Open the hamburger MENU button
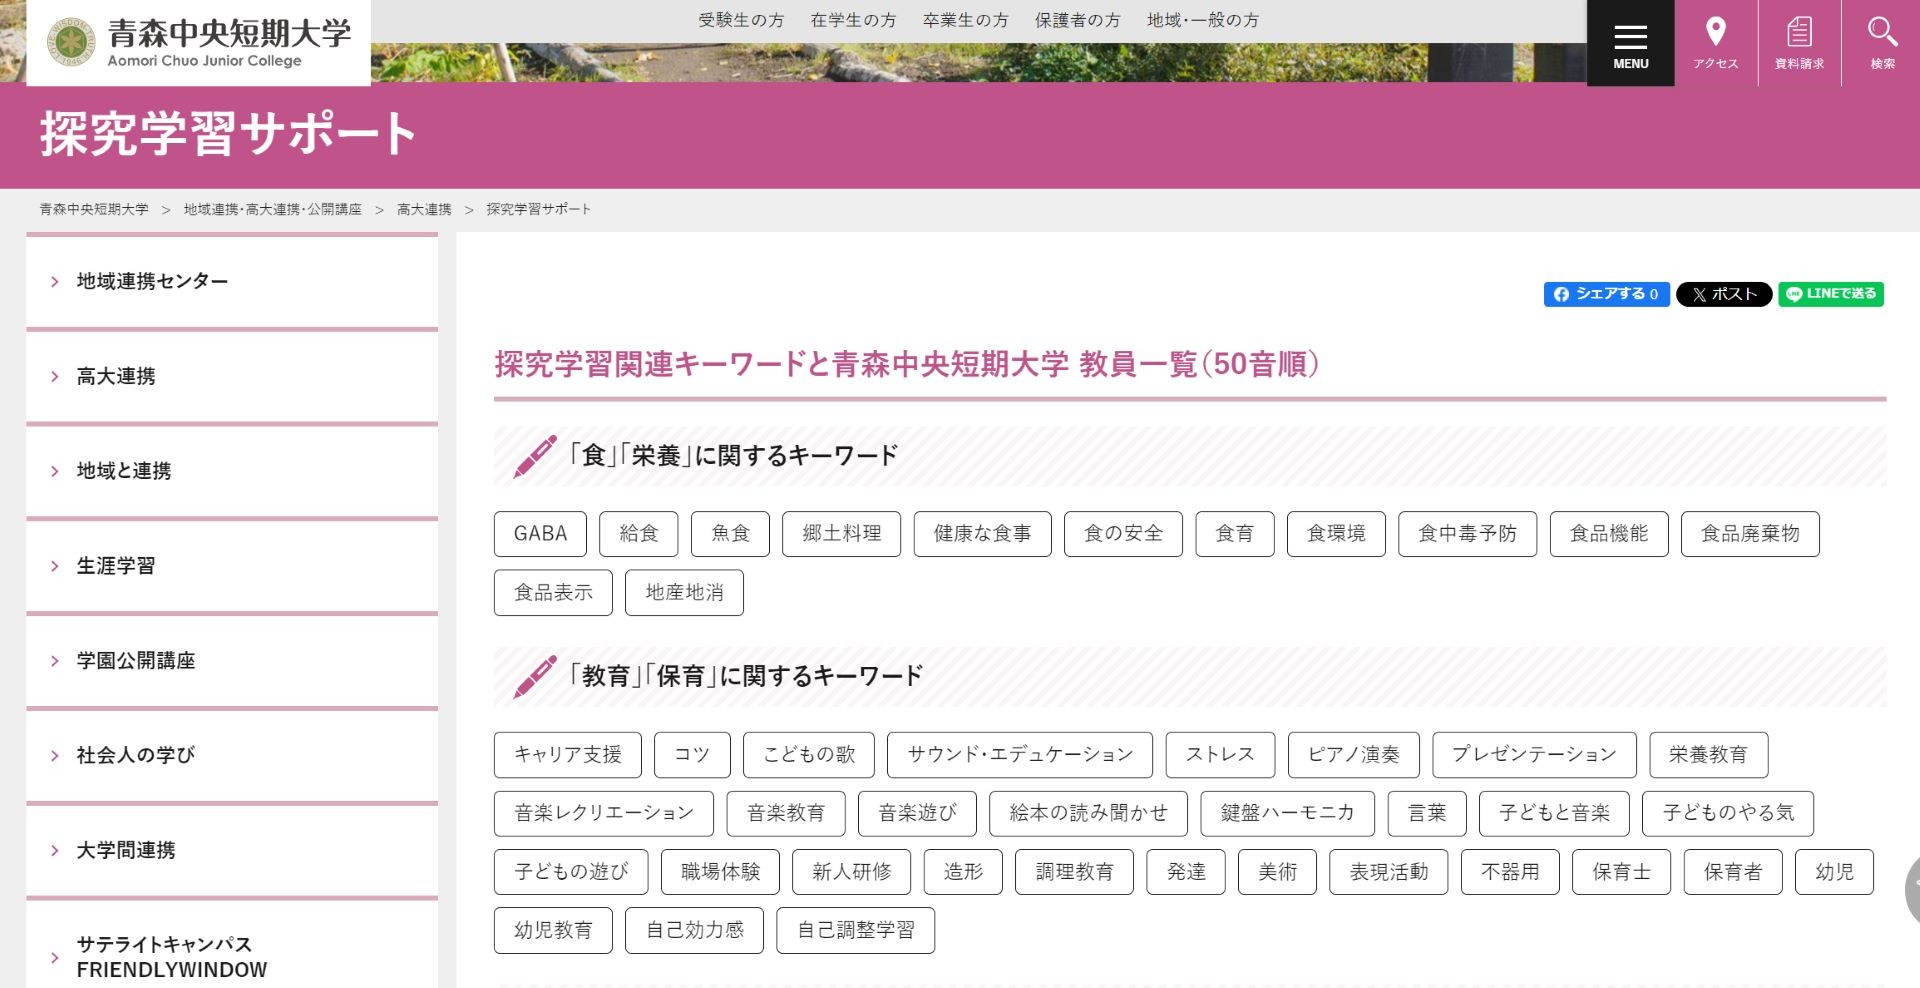Viewport: 1920px width, 988px height. coord(1630,43)
